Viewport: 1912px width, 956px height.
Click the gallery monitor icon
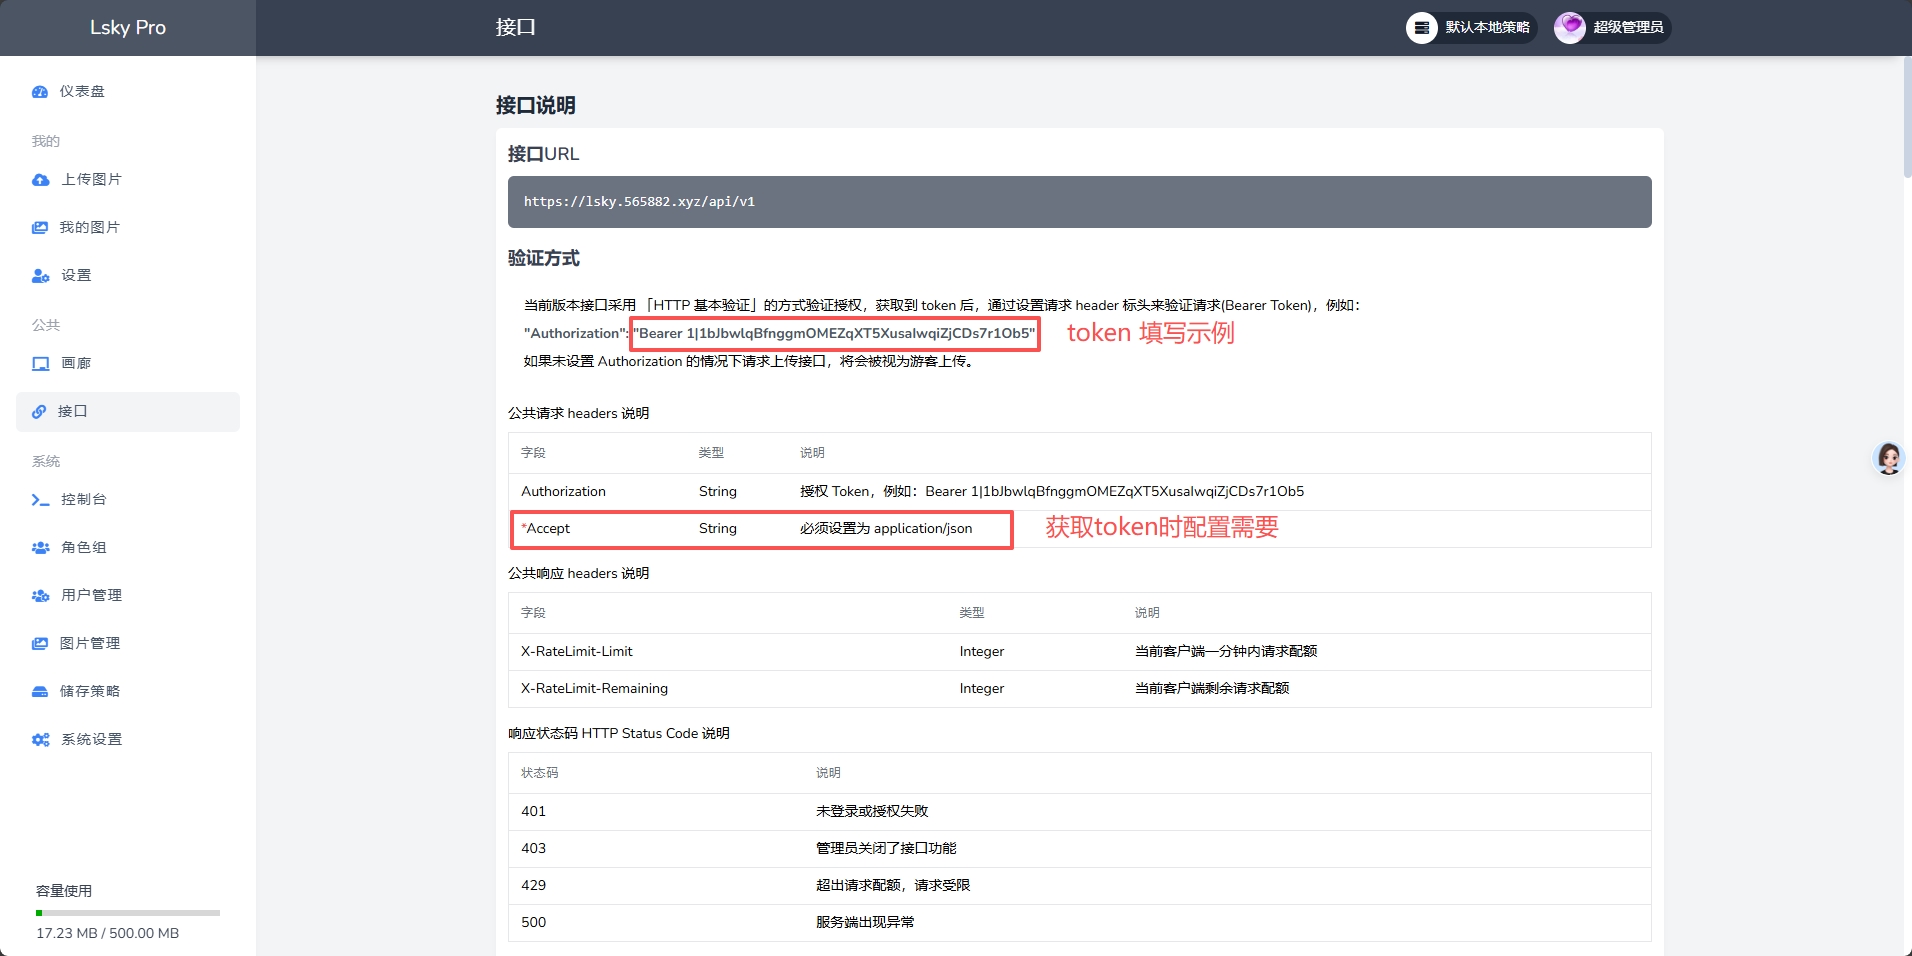(x=40, y=364)
